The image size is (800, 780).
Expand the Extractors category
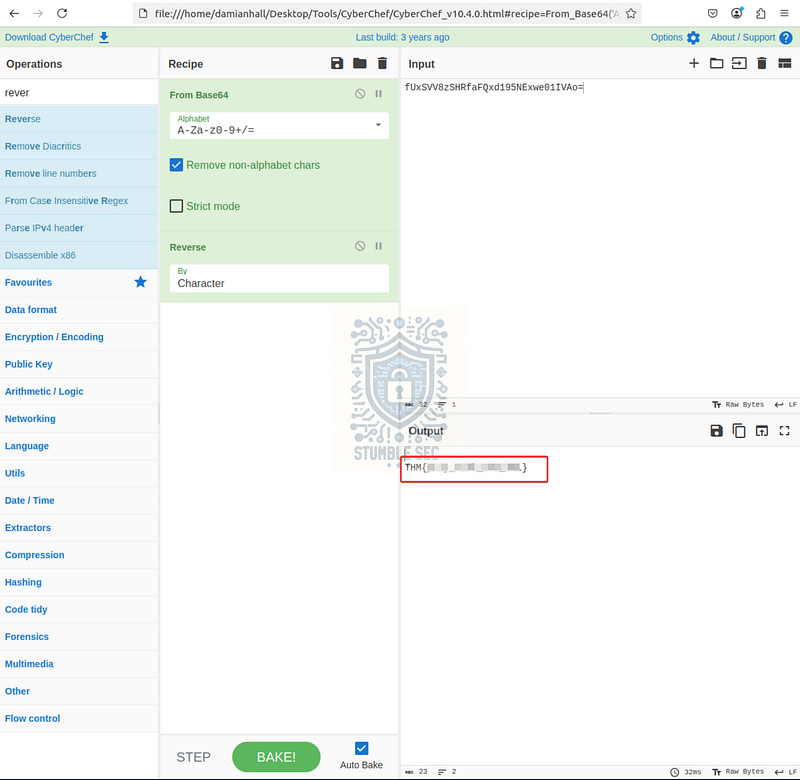coord(79,527)
